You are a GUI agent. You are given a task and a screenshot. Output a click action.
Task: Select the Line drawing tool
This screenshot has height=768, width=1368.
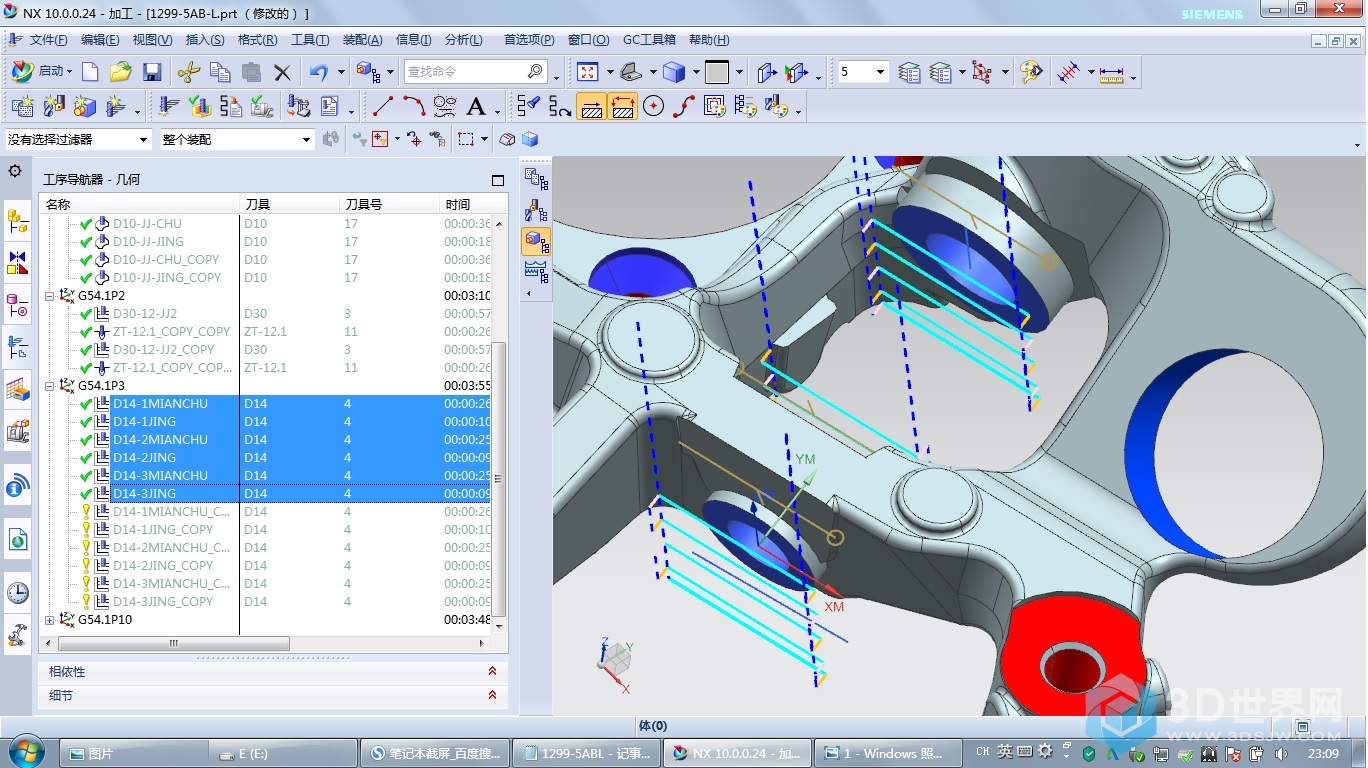382,106
